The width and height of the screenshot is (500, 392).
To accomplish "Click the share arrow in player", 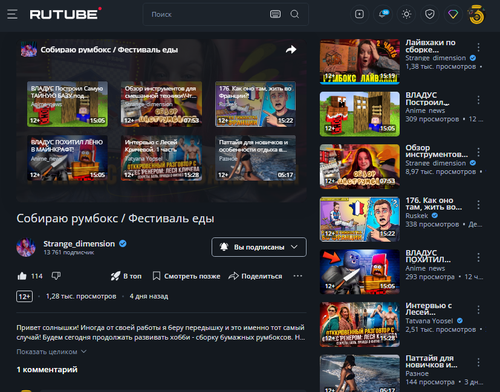I will tap(291, 50).
